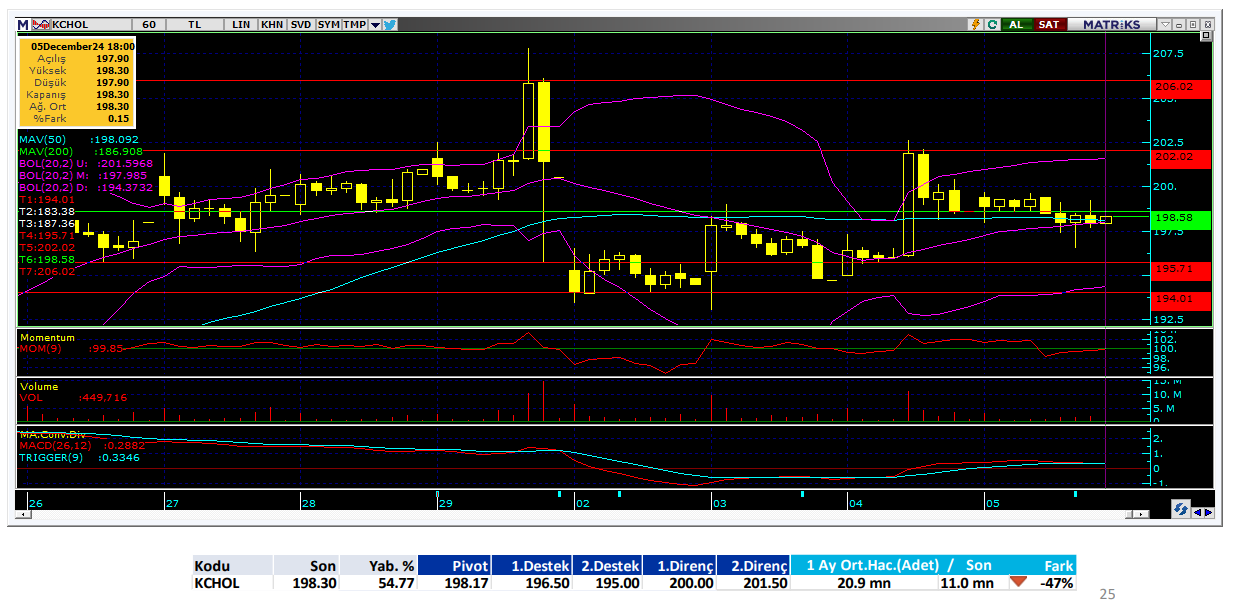
Task: Toggle the SVD option in toolbar
Action: click(300, 24)
